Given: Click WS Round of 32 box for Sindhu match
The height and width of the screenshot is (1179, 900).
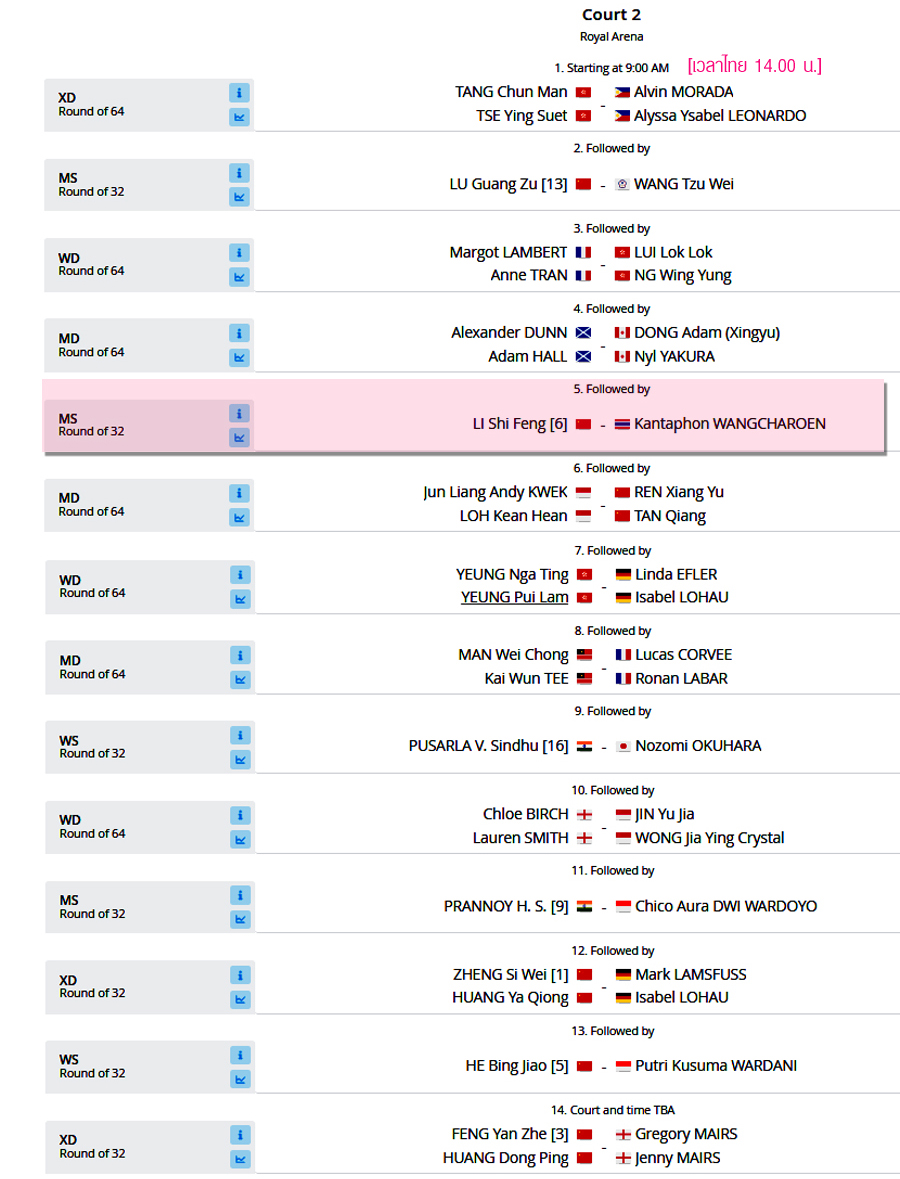Looking at the screenshot, I should pyautogui.click(x=150, y=747).
